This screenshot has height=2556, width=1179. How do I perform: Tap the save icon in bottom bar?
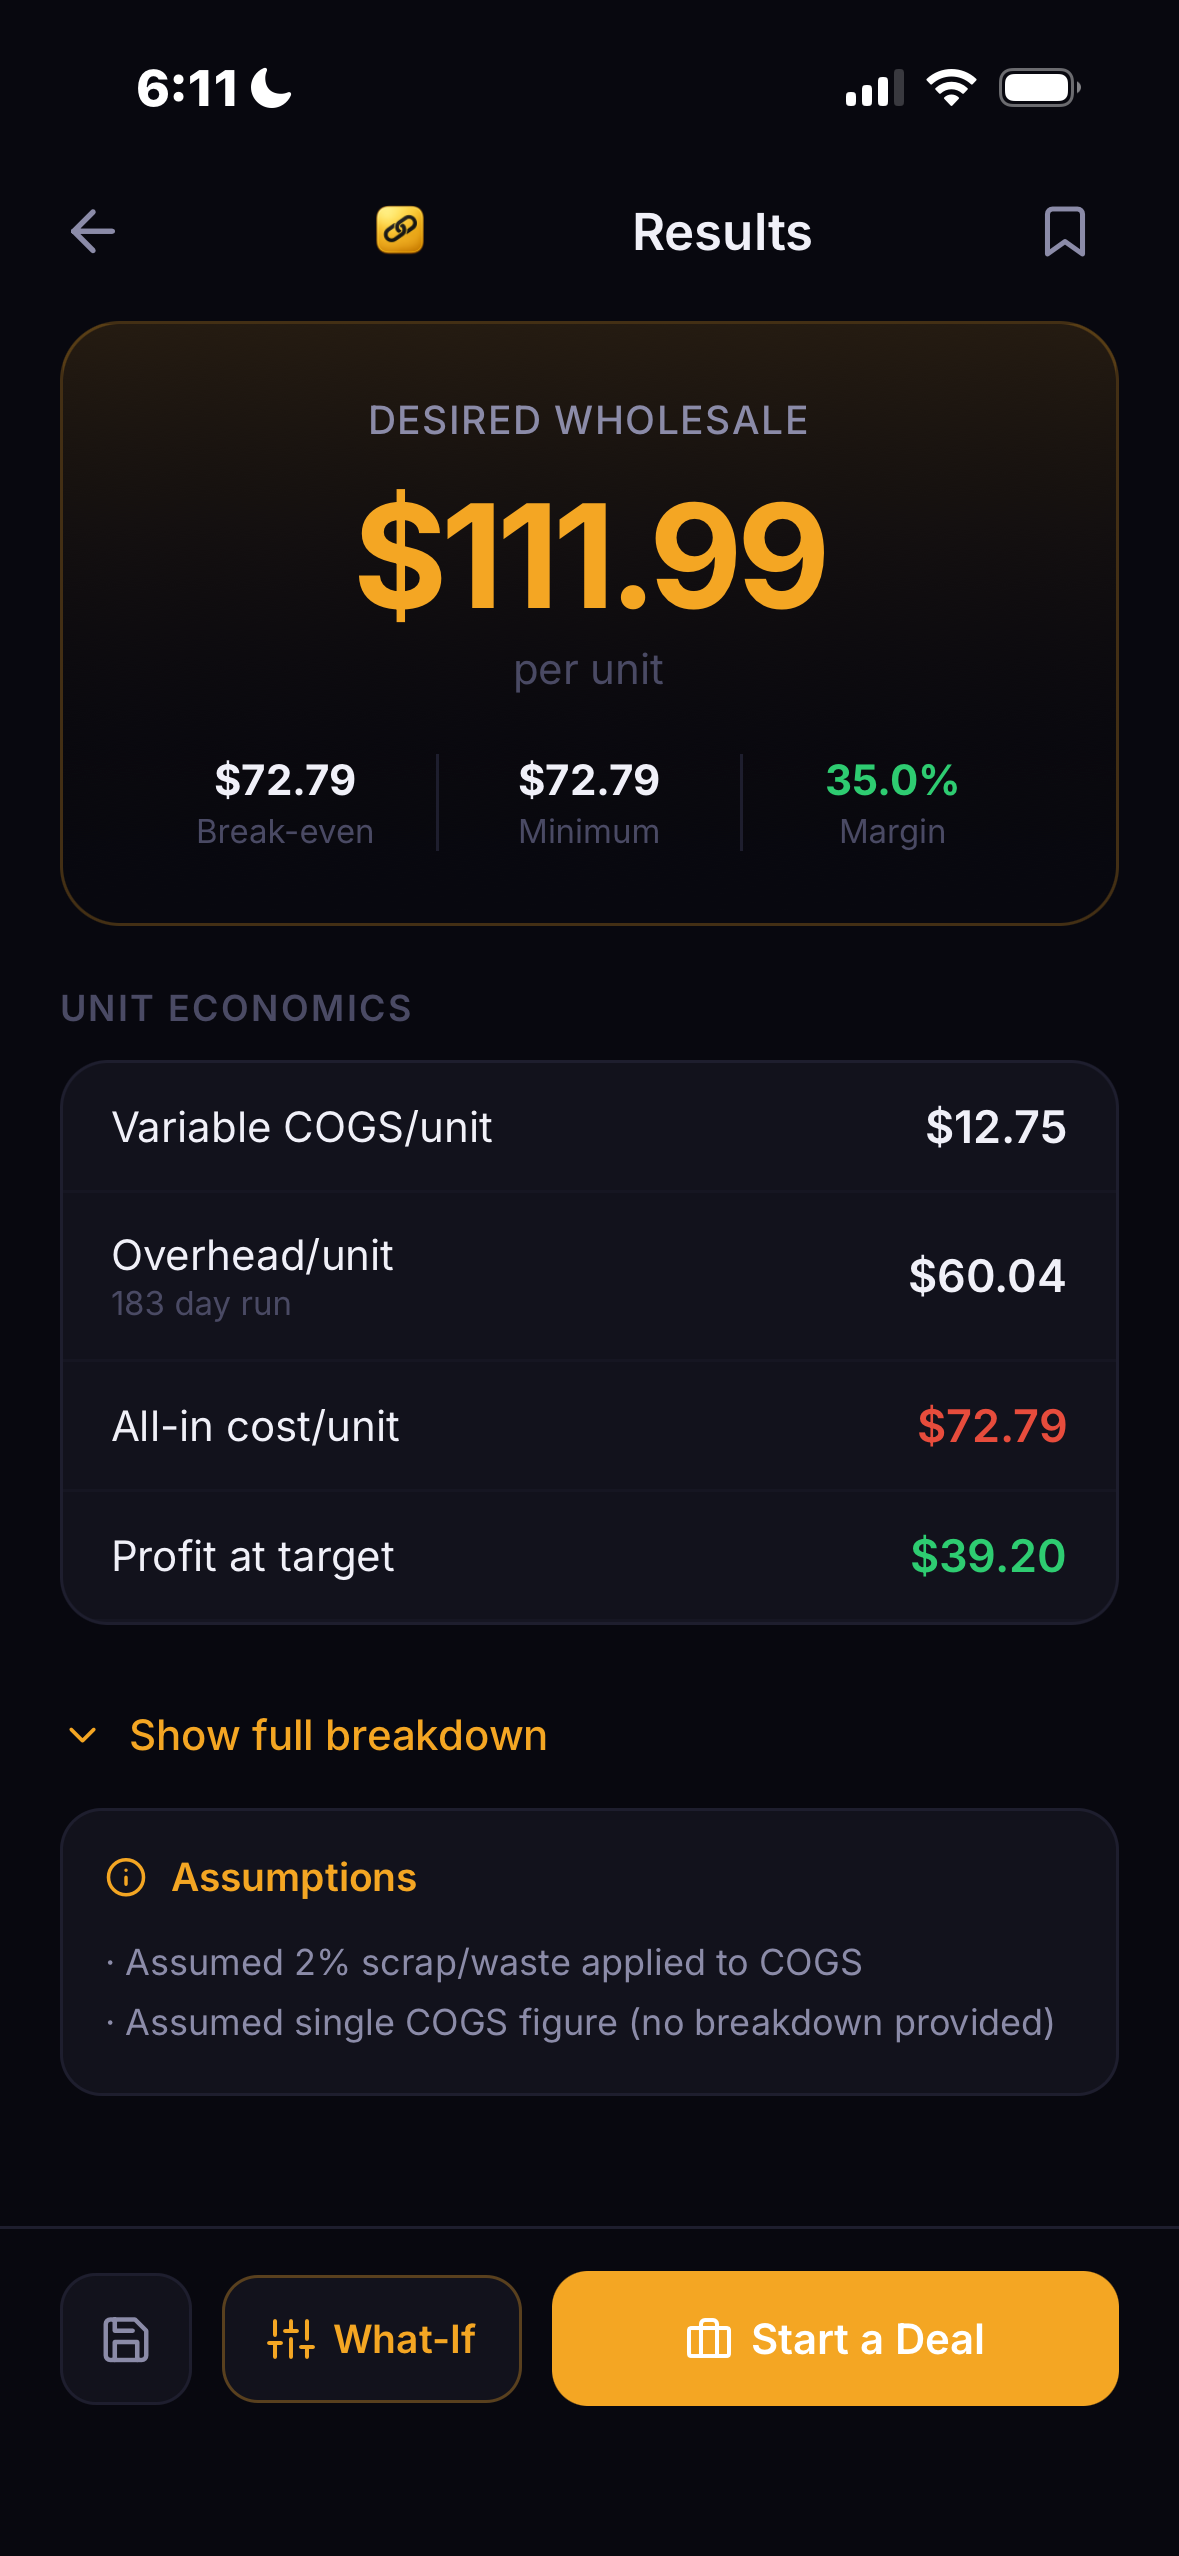[125, 2339]
